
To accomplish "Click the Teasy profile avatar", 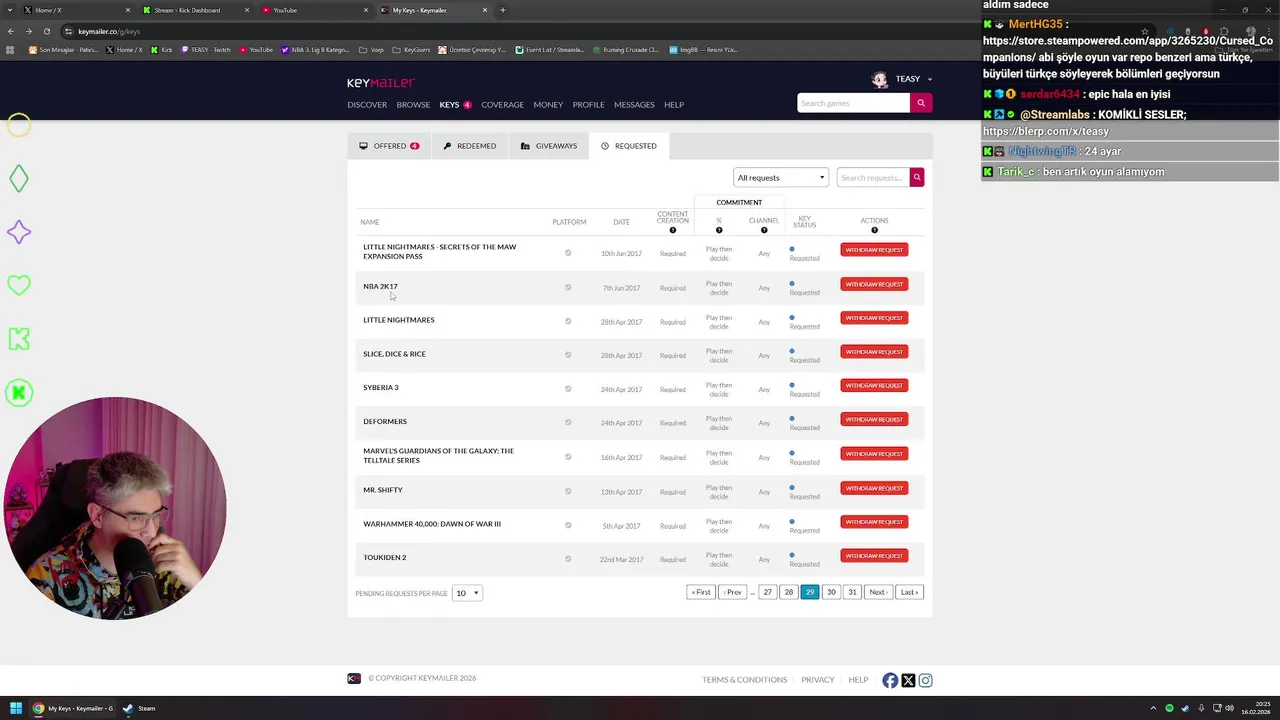I will click(x=879, y=79).
